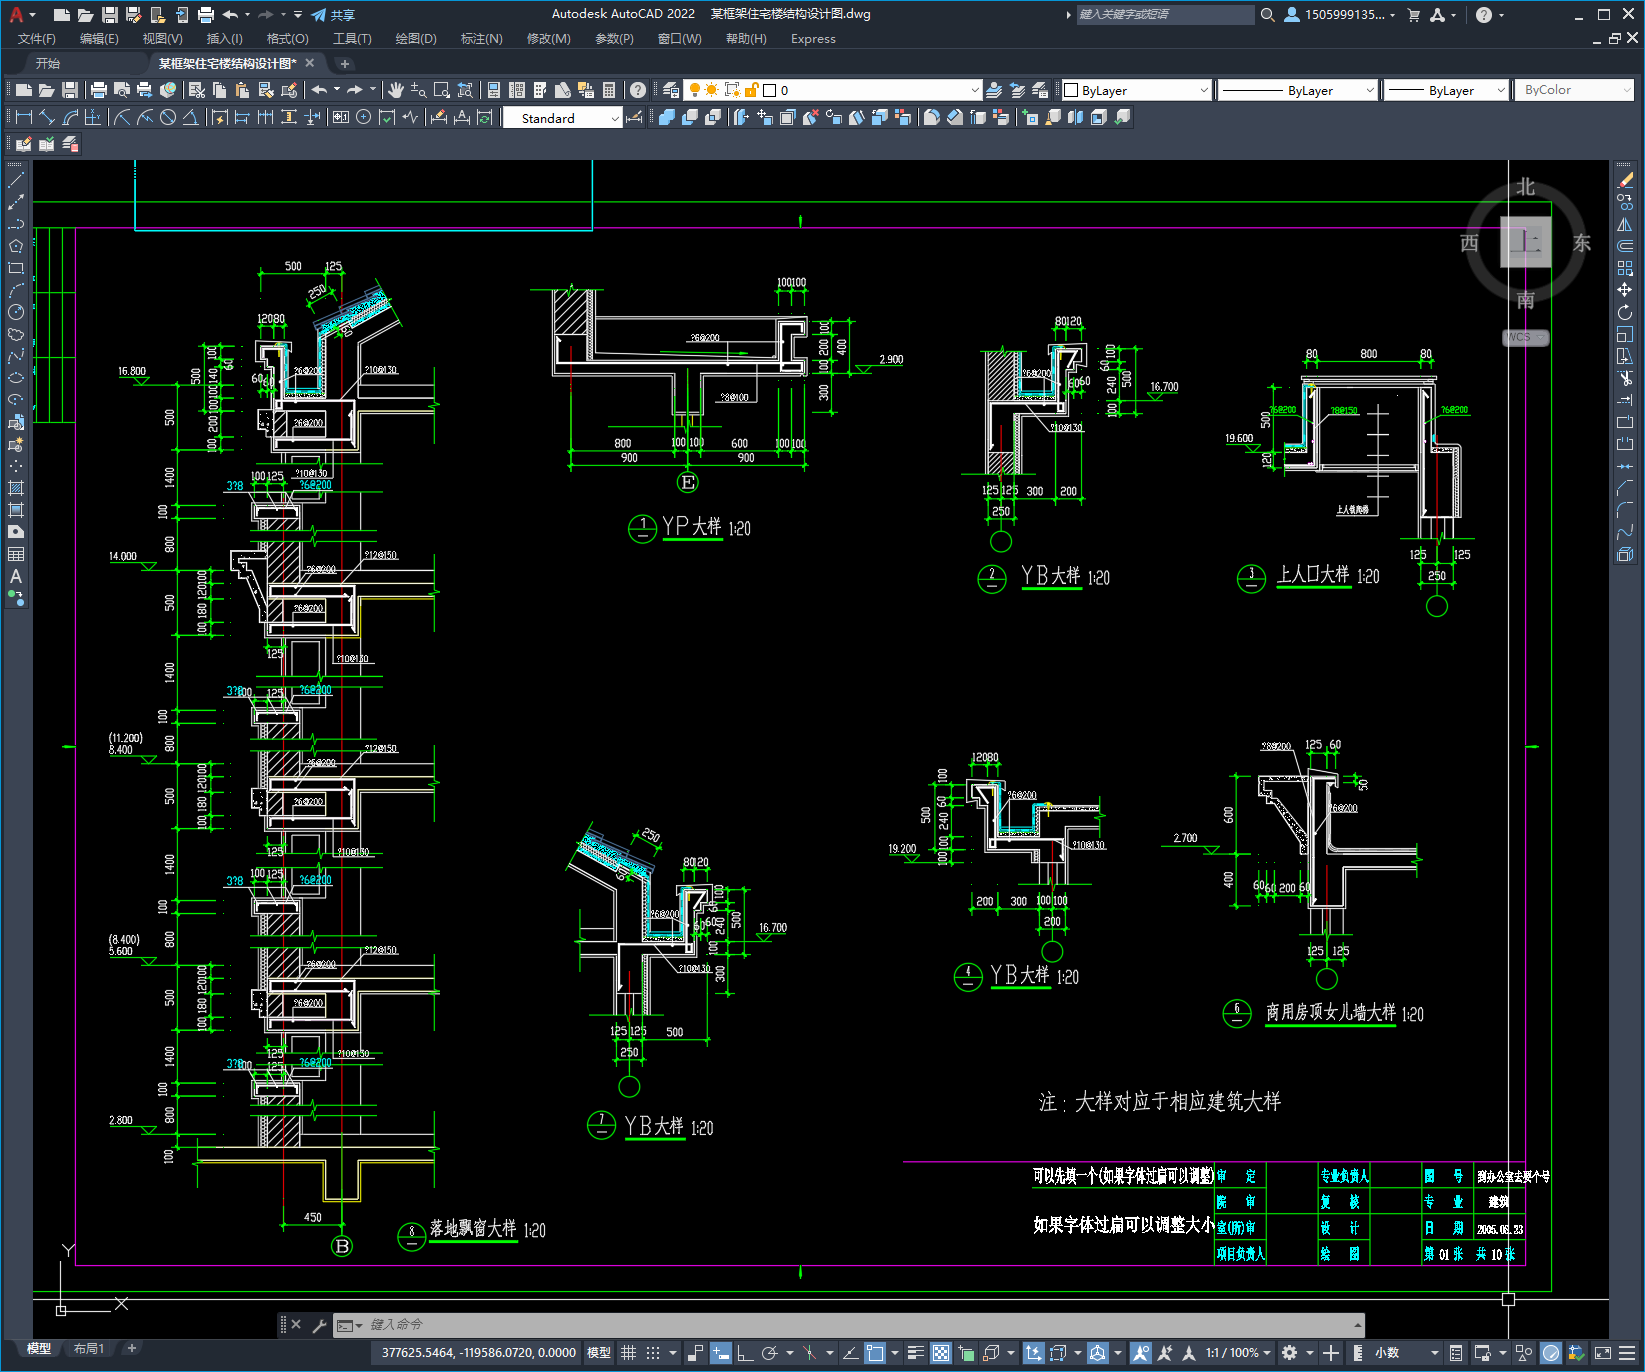
Task: Open the 修改(M) menu
Action: tap(548, 39)
